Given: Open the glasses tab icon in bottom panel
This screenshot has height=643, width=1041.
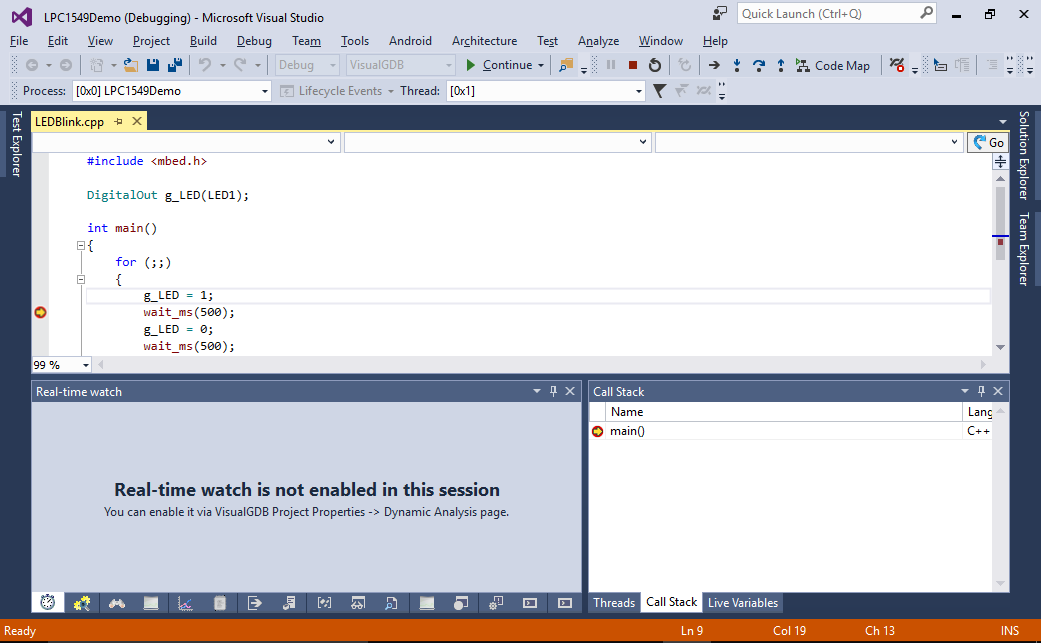Looking at the screenshot, I should tap(358, 603).
